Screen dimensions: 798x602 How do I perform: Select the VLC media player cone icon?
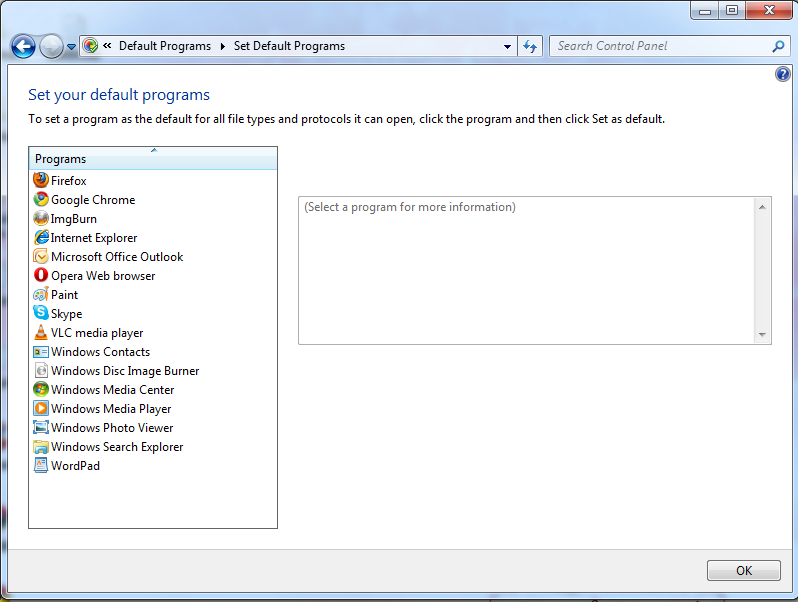point(41,332)
